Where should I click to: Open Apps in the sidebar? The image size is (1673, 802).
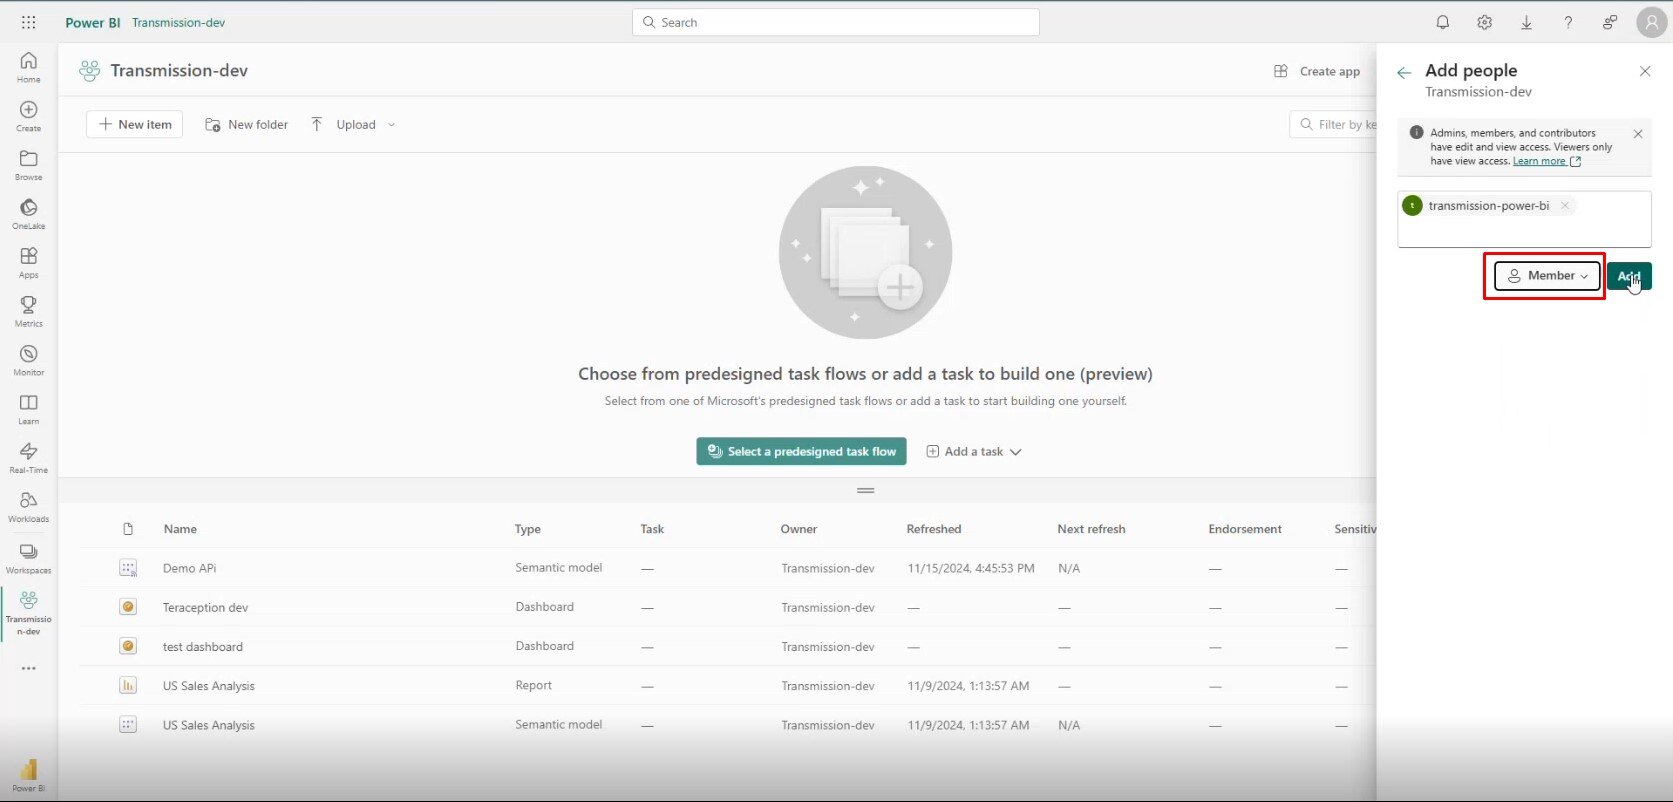pyautogui.click(x=28, y=263)
